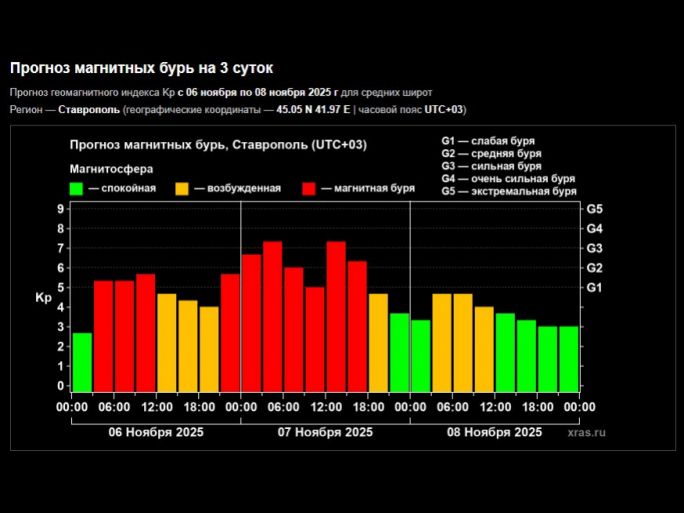Click the first green bar on 06 November
The width and height of the screenshot is (684, 513).
point(82,362)
